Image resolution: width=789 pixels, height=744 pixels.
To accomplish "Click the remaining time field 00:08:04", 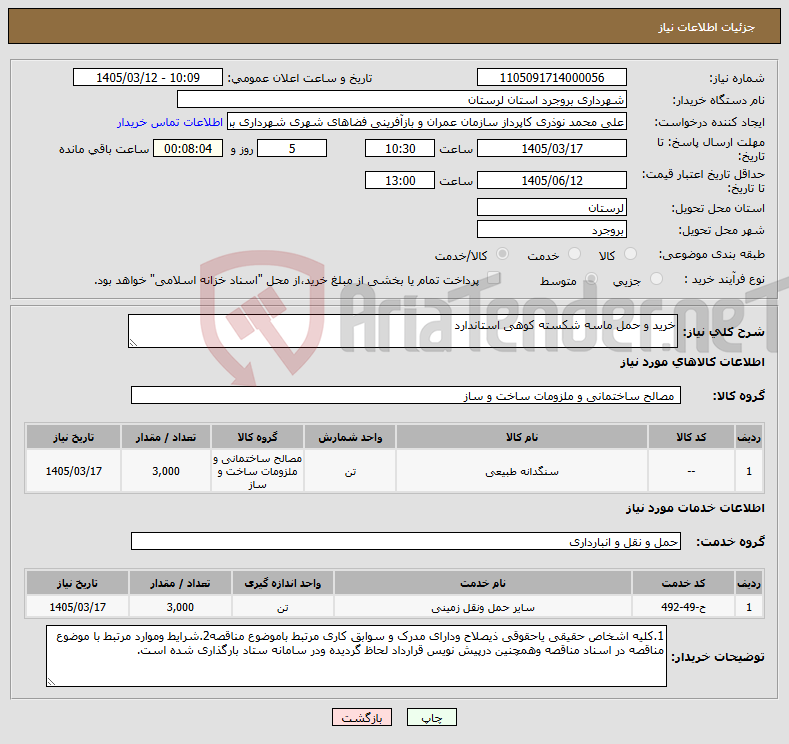I will tap(188, 148).
